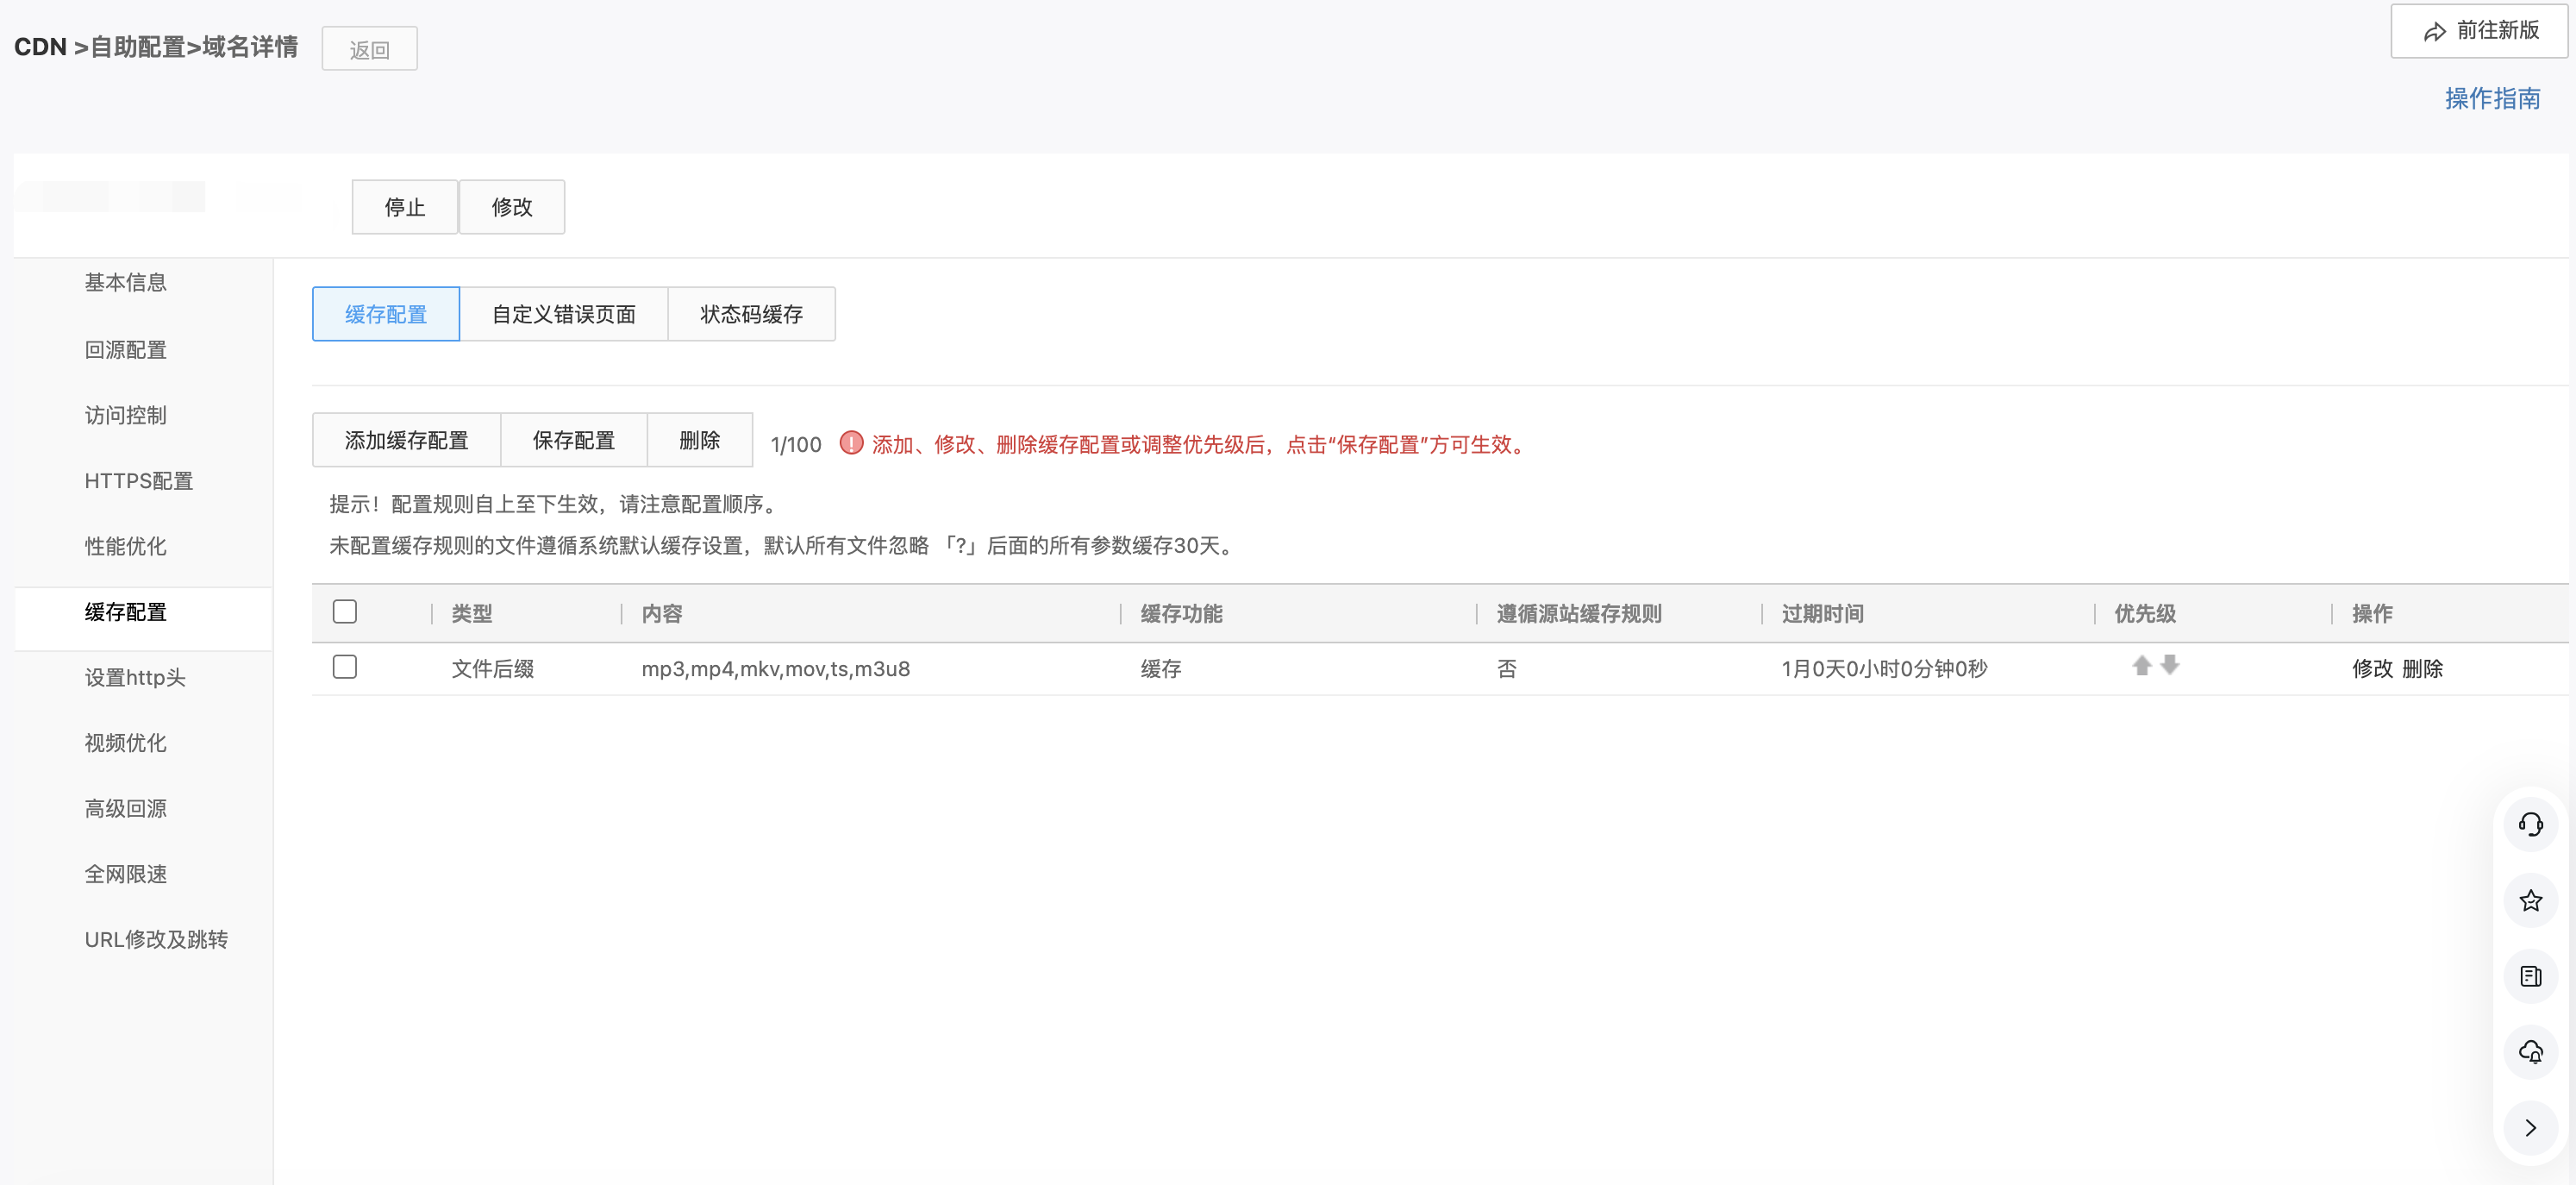
Task: Open 回源配置 in the left menu
Action: coord(126,350)
